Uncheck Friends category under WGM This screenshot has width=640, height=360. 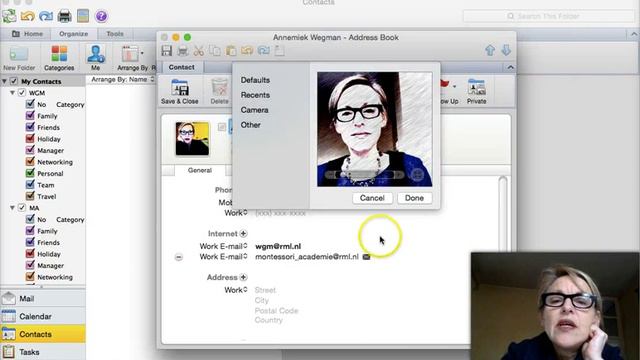30,127
